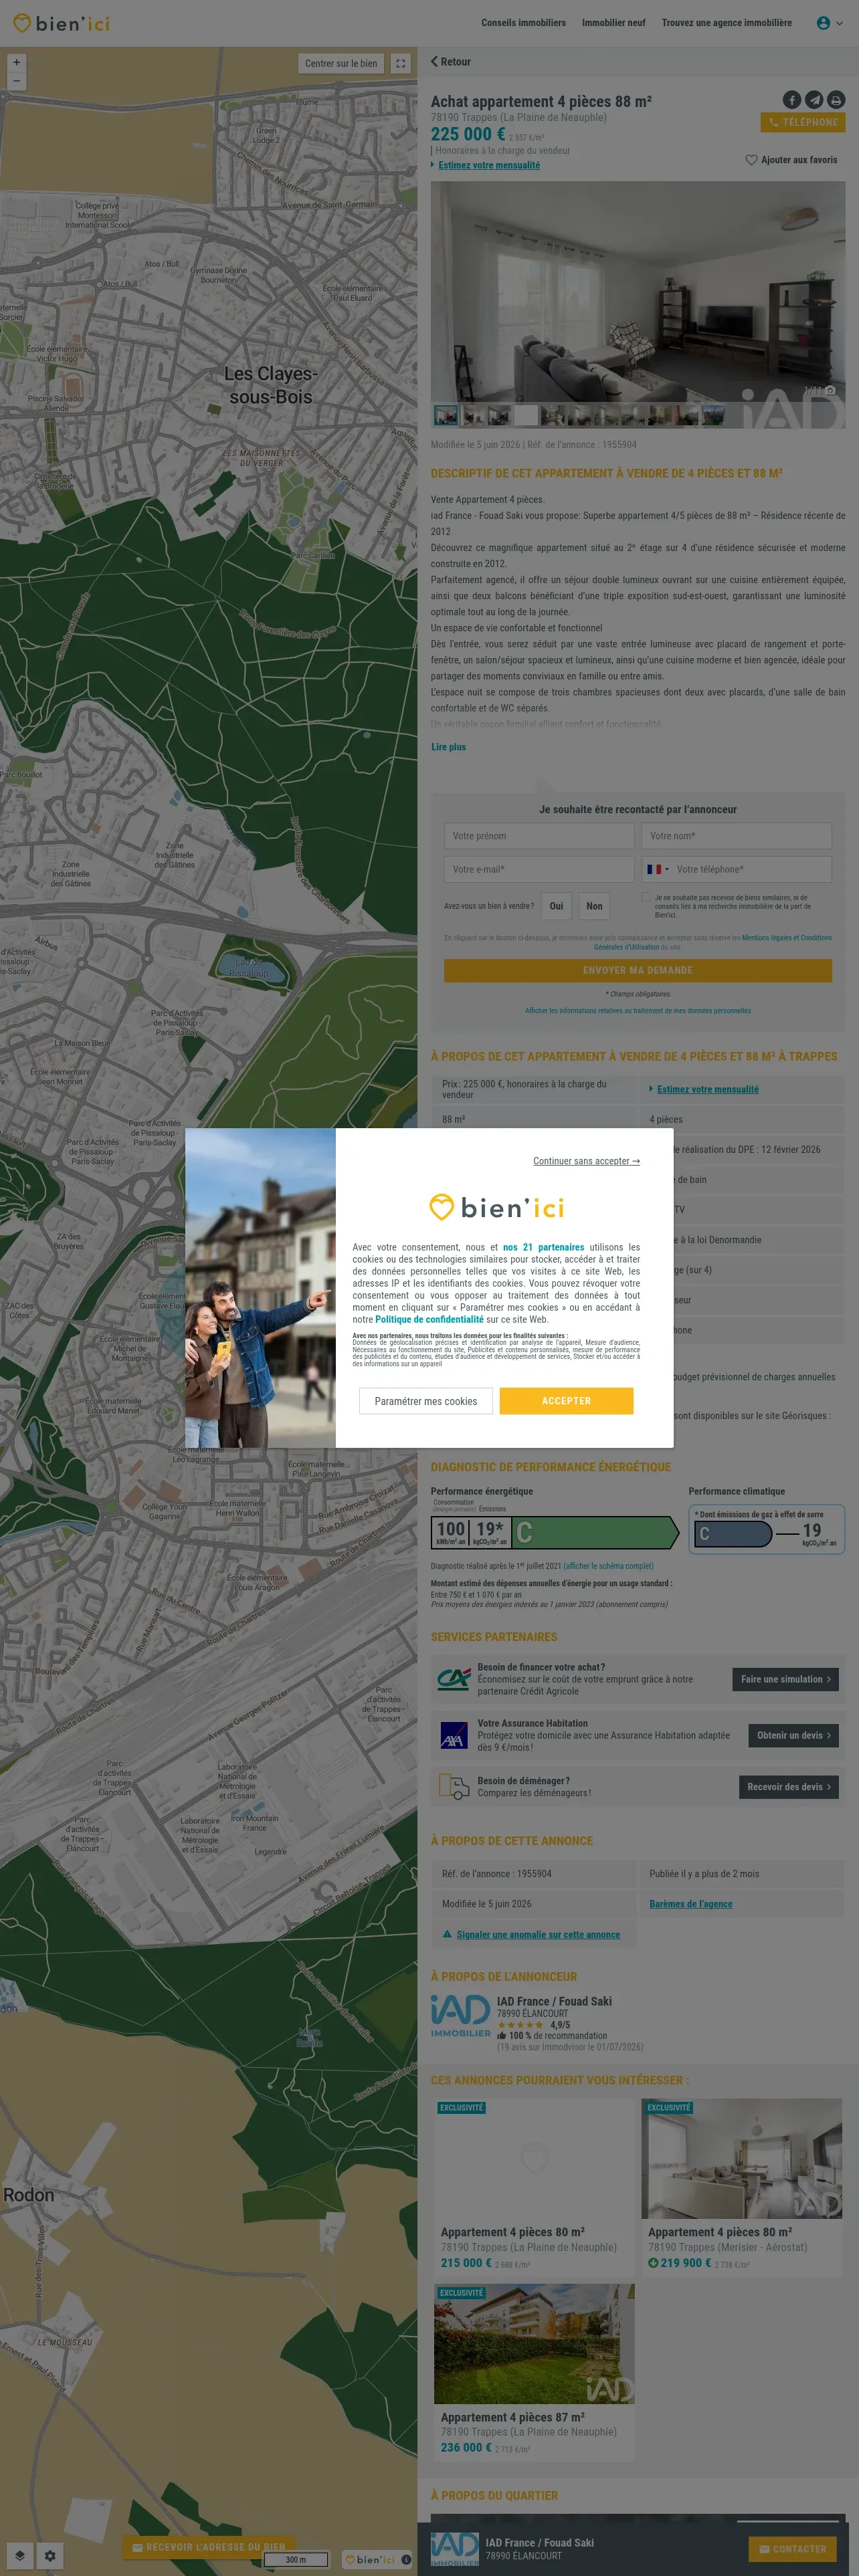The image size is (859, 2576).
Task: Click the bien'ici logo in cookie dialog
Action: tap(496, 1207)
